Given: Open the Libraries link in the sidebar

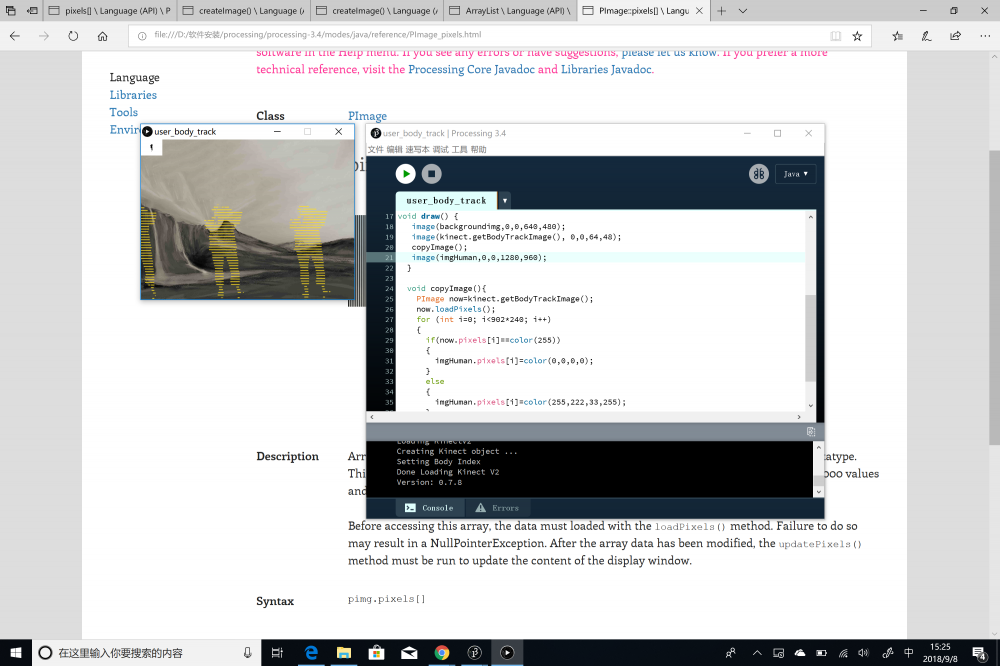Looking at the screenshot, I should coord(133,94).
